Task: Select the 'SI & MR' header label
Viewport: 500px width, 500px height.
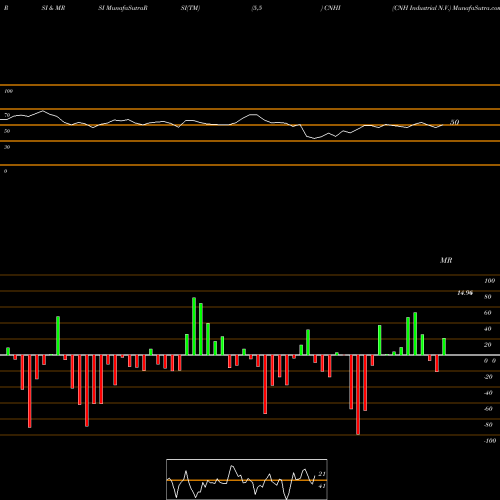Action: (x=53, y=8)
